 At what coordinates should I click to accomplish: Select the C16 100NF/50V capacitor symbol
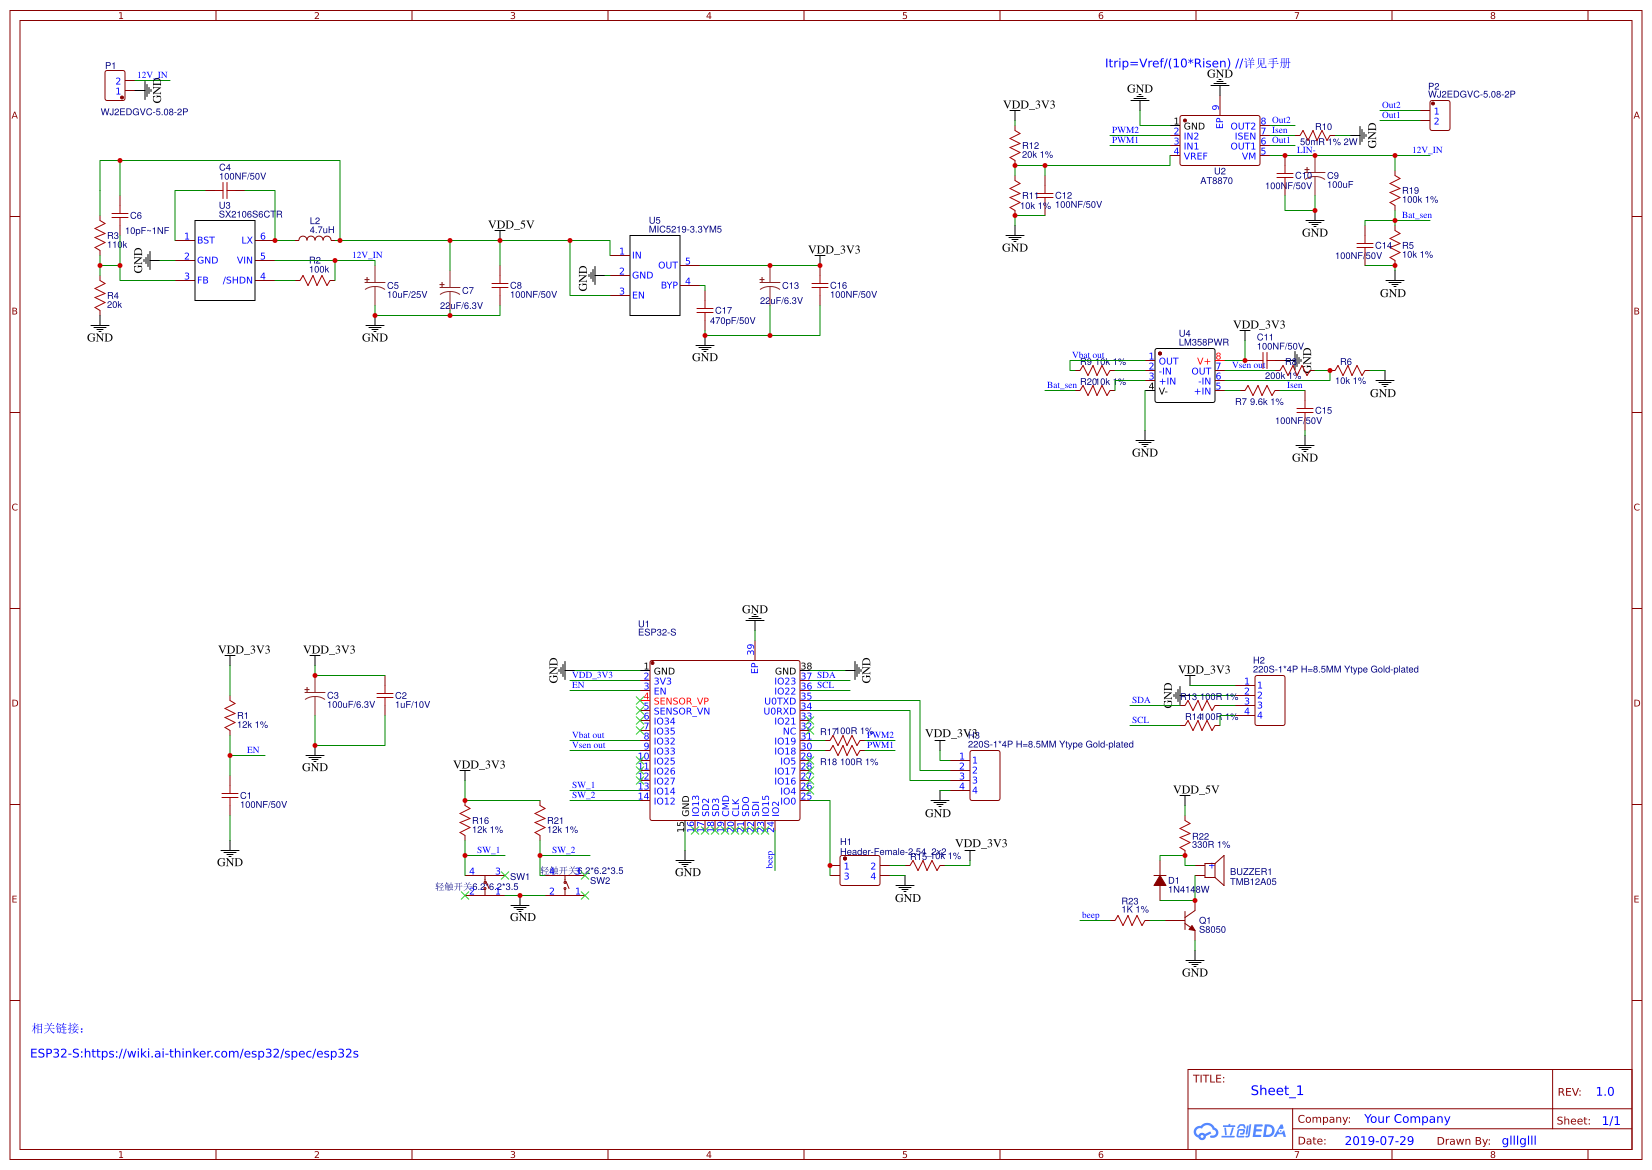(x=820, y=285)
